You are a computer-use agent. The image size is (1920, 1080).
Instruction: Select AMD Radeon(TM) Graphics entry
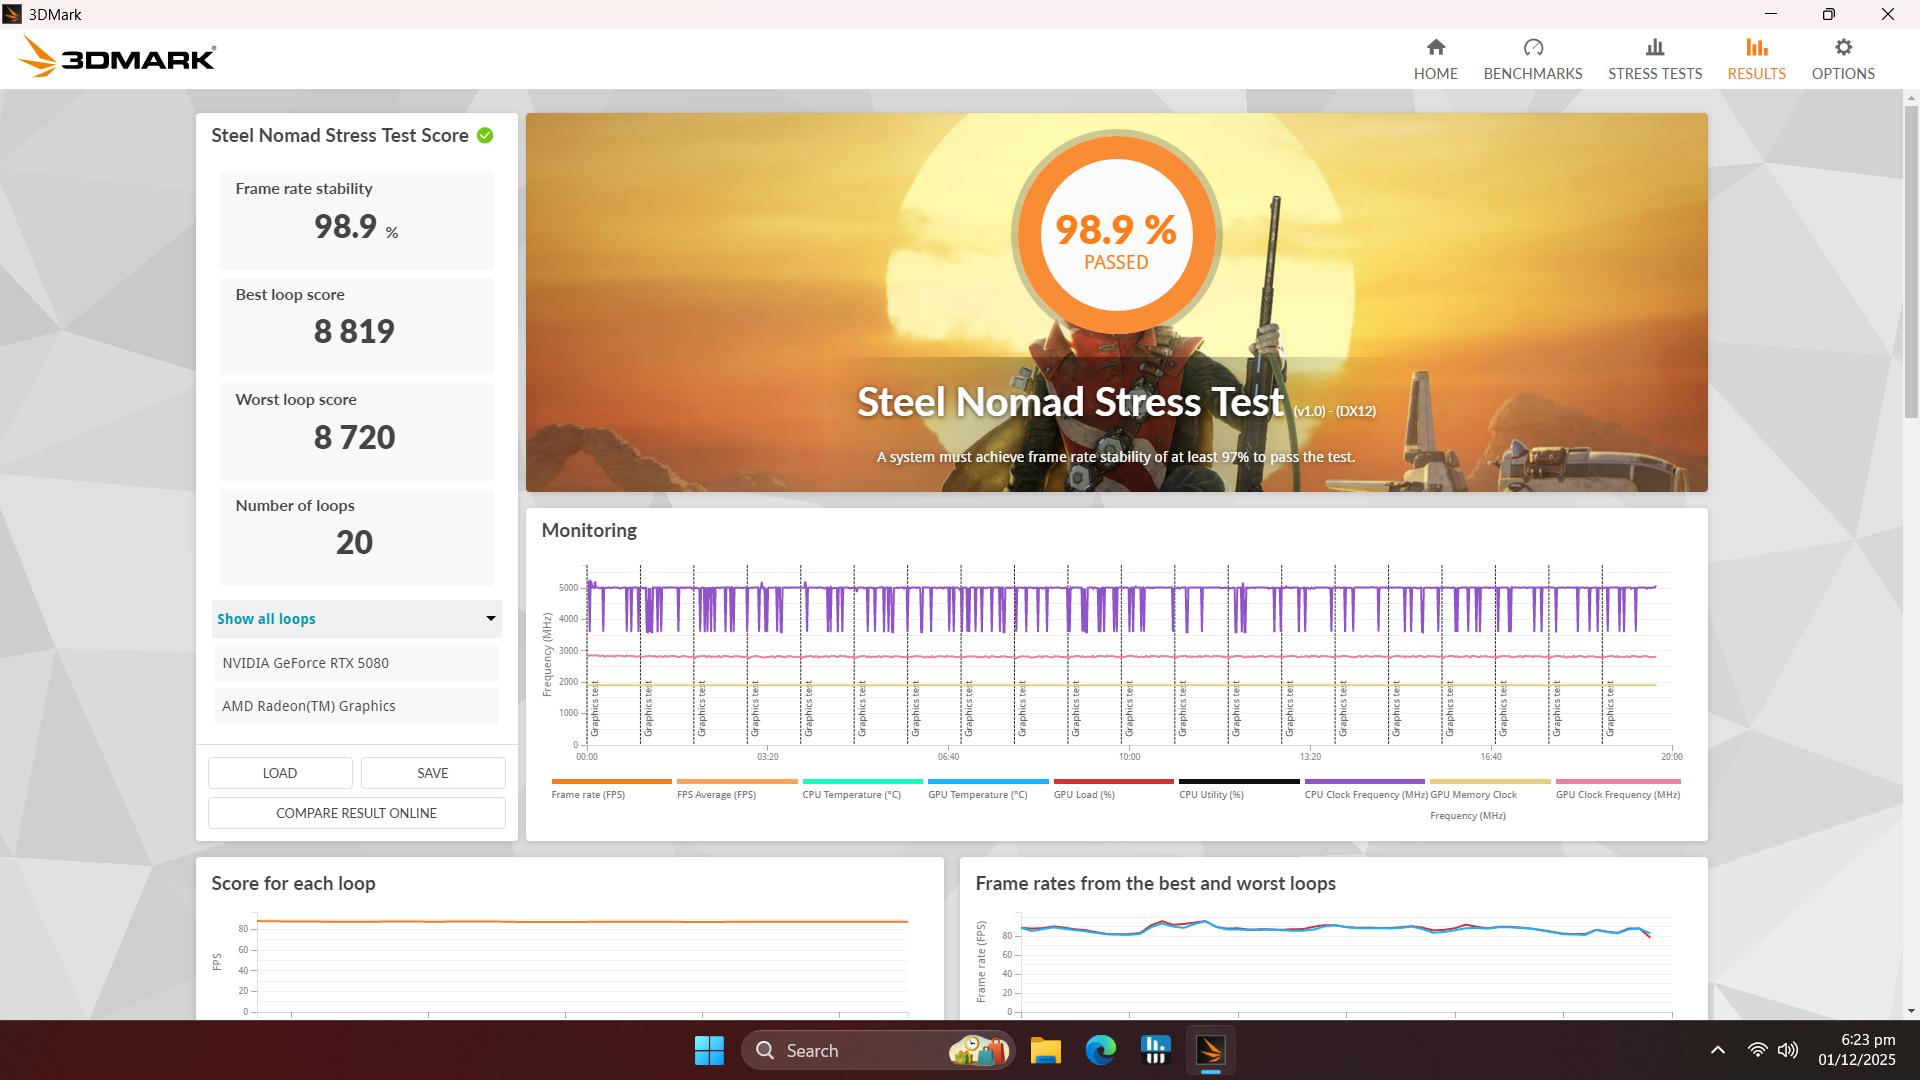356,706
